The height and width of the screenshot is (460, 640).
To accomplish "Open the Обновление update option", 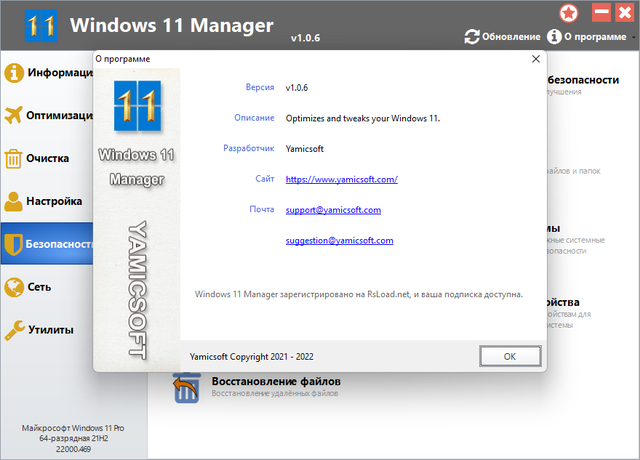I will point(502,37).
